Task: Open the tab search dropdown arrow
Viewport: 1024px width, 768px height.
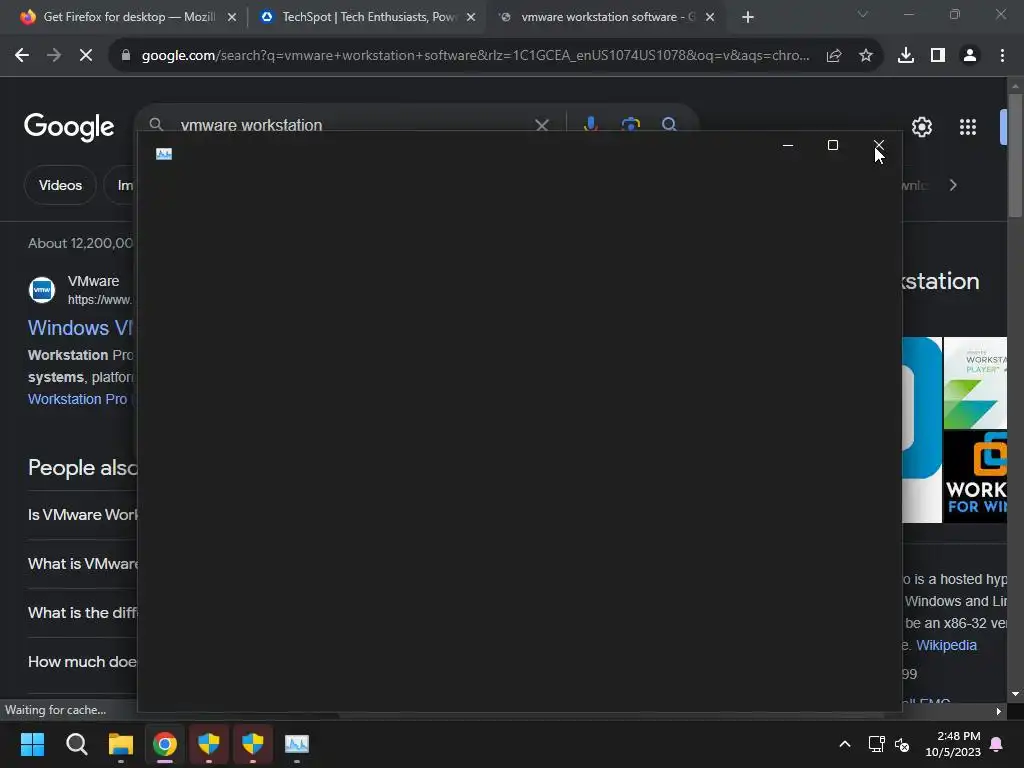Action: coord(863,14)
